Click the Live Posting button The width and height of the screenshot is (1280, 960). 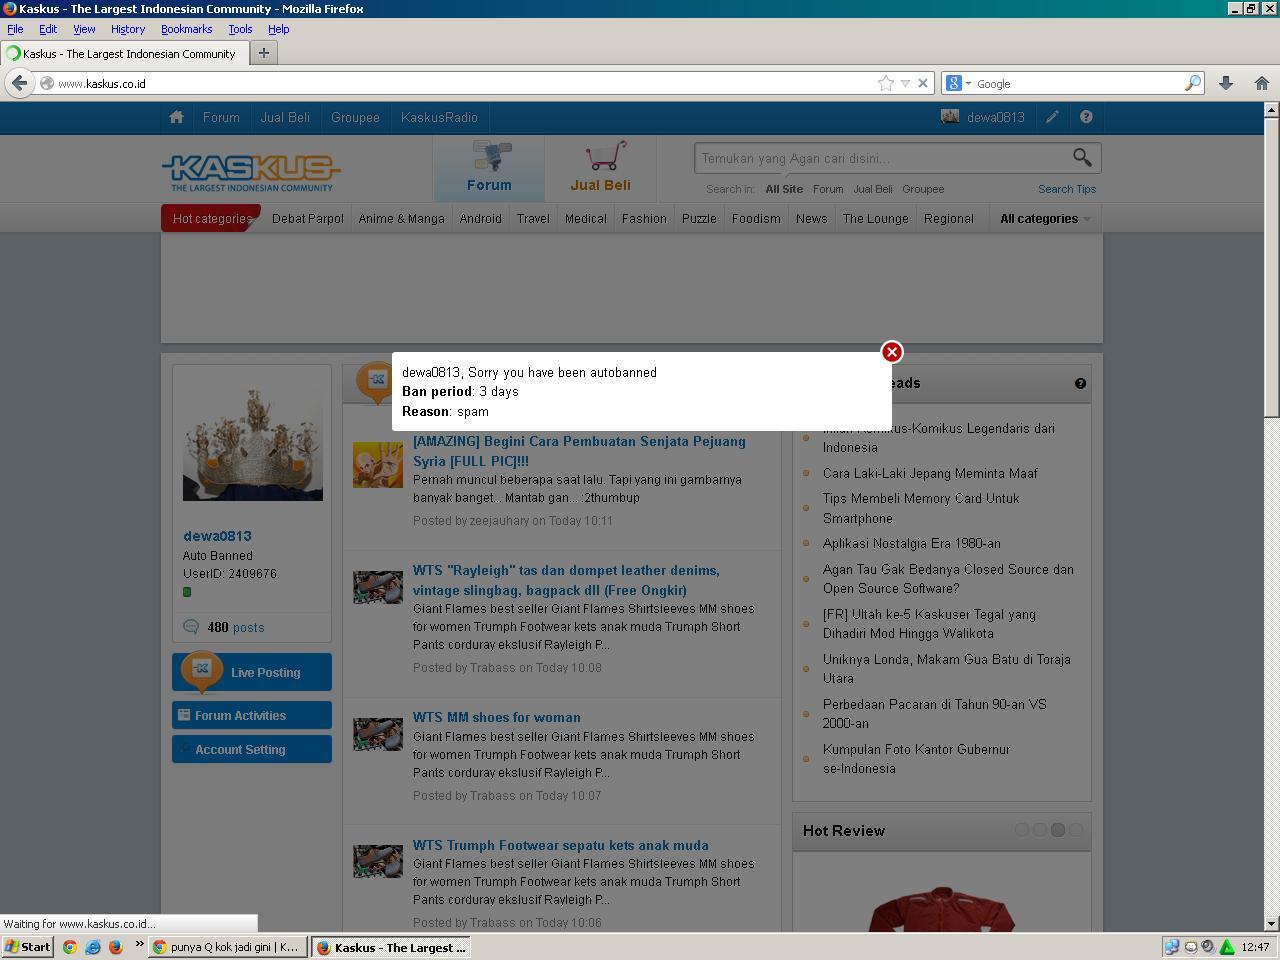pyautogui.click(x=252, y=672)
